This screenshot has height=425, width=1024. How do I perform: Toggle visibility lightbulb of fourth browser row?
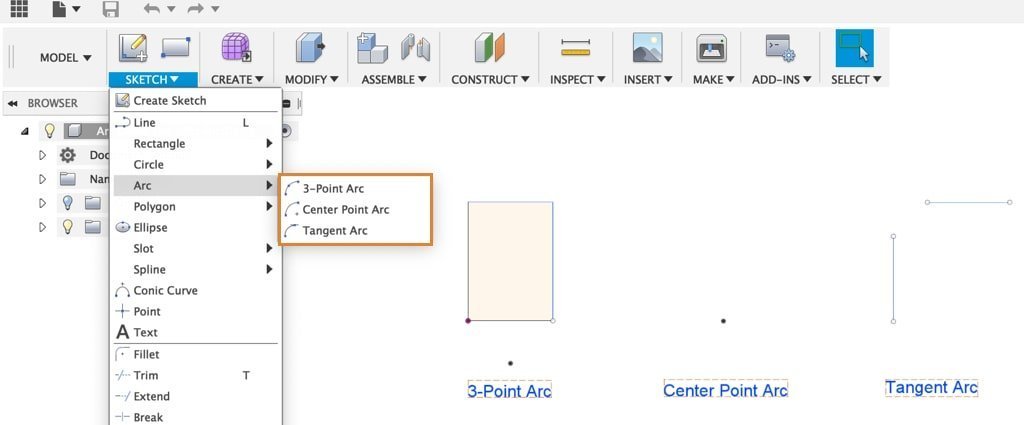[x=67, y=203]
